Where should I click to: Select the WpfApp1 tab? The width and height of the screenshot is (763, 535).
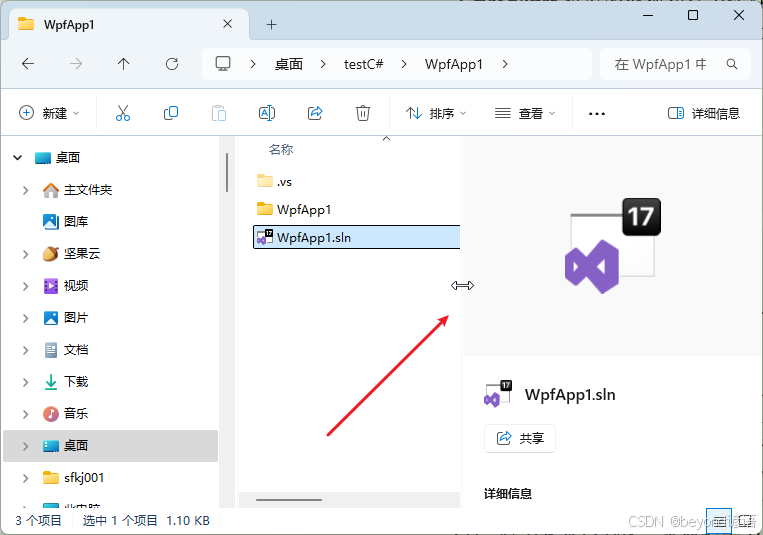coord(129,24)
